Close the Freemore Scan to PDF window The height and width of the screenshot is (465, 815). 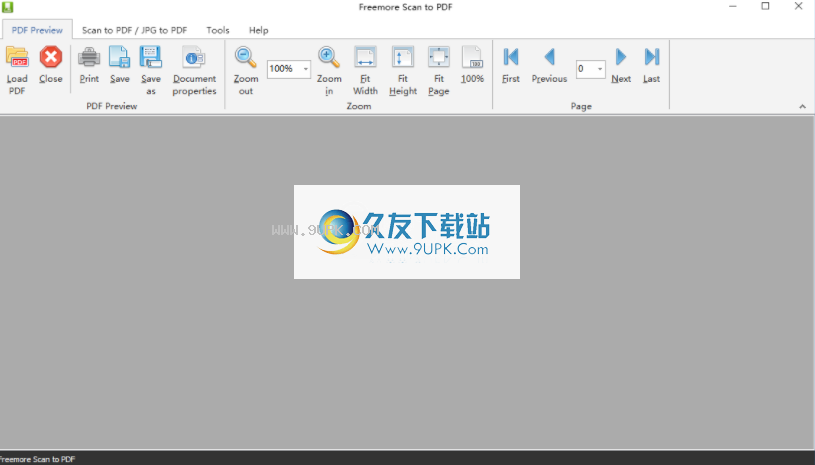coord(798,7)
